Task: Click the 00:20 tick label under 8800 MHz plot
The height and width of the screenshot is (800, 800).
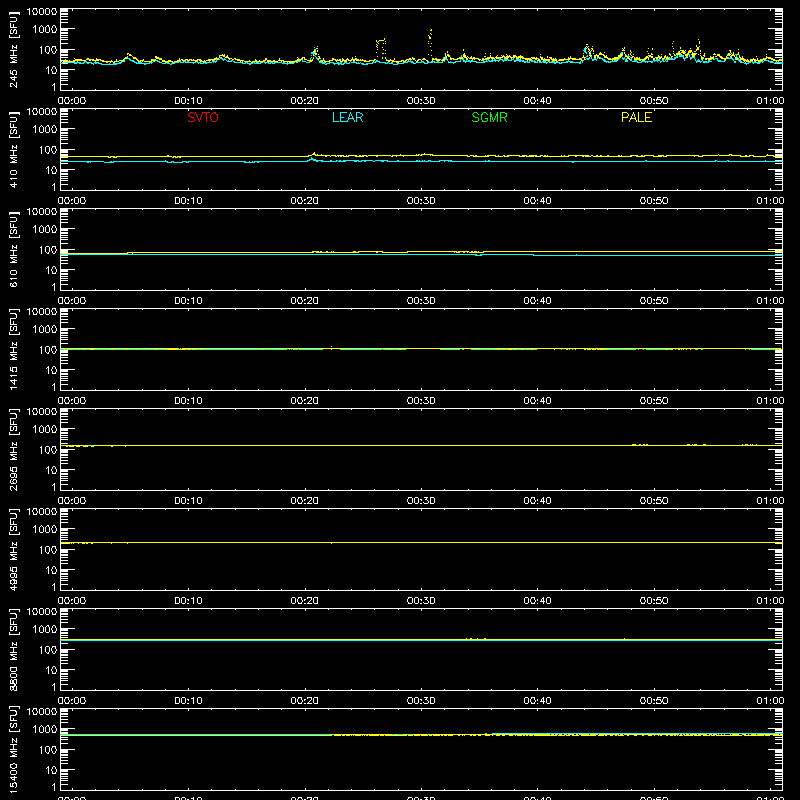Action: pyautogui.click(x=305, y=701)
